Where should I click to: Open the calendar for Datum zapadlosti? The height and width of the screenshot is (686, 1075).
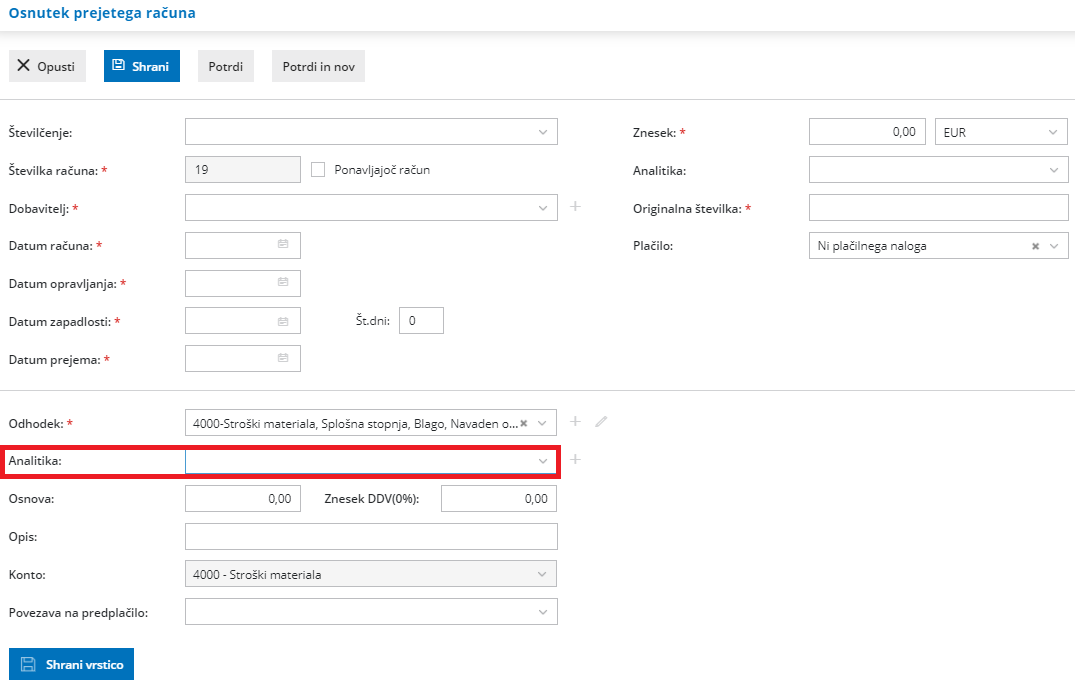tap(282, 321)
